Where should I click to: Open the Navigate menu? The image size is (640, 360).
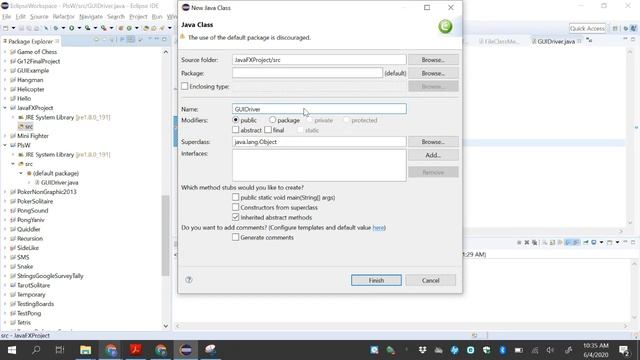[91, 17]
